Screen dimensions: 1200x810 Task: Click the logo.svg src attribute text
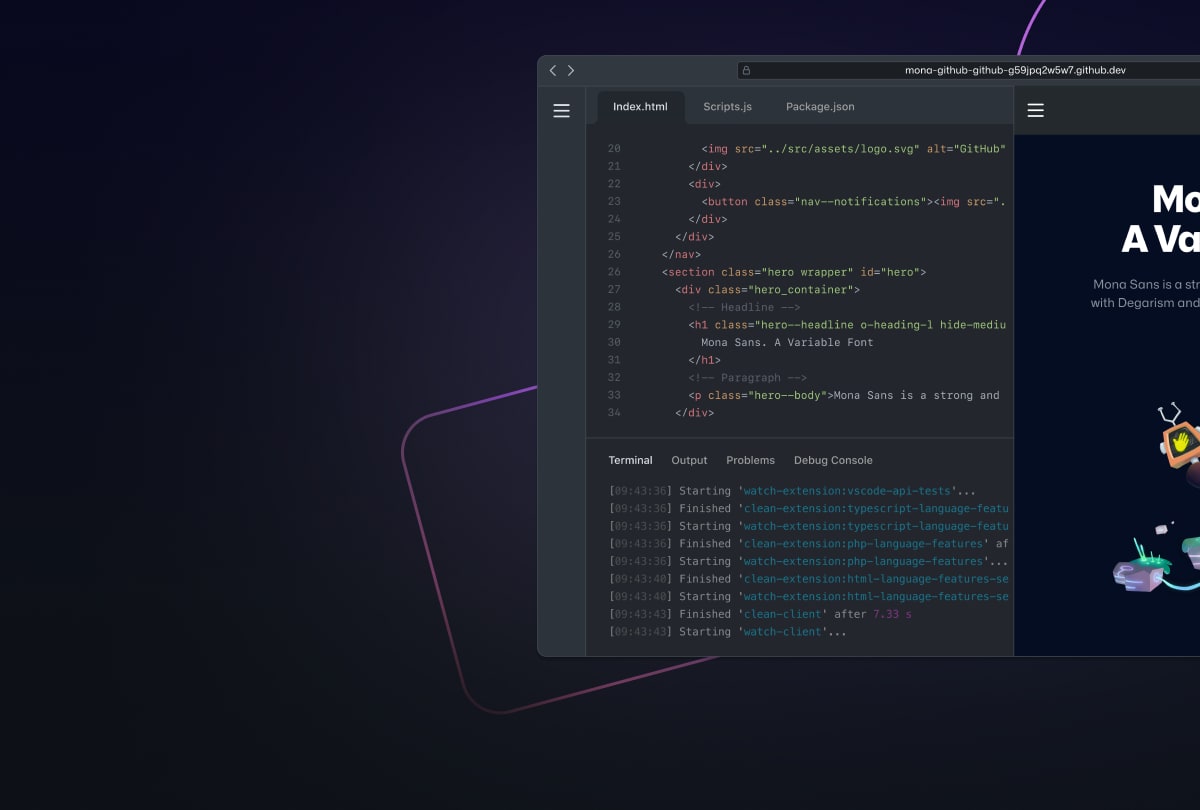[x=840, y=148]
